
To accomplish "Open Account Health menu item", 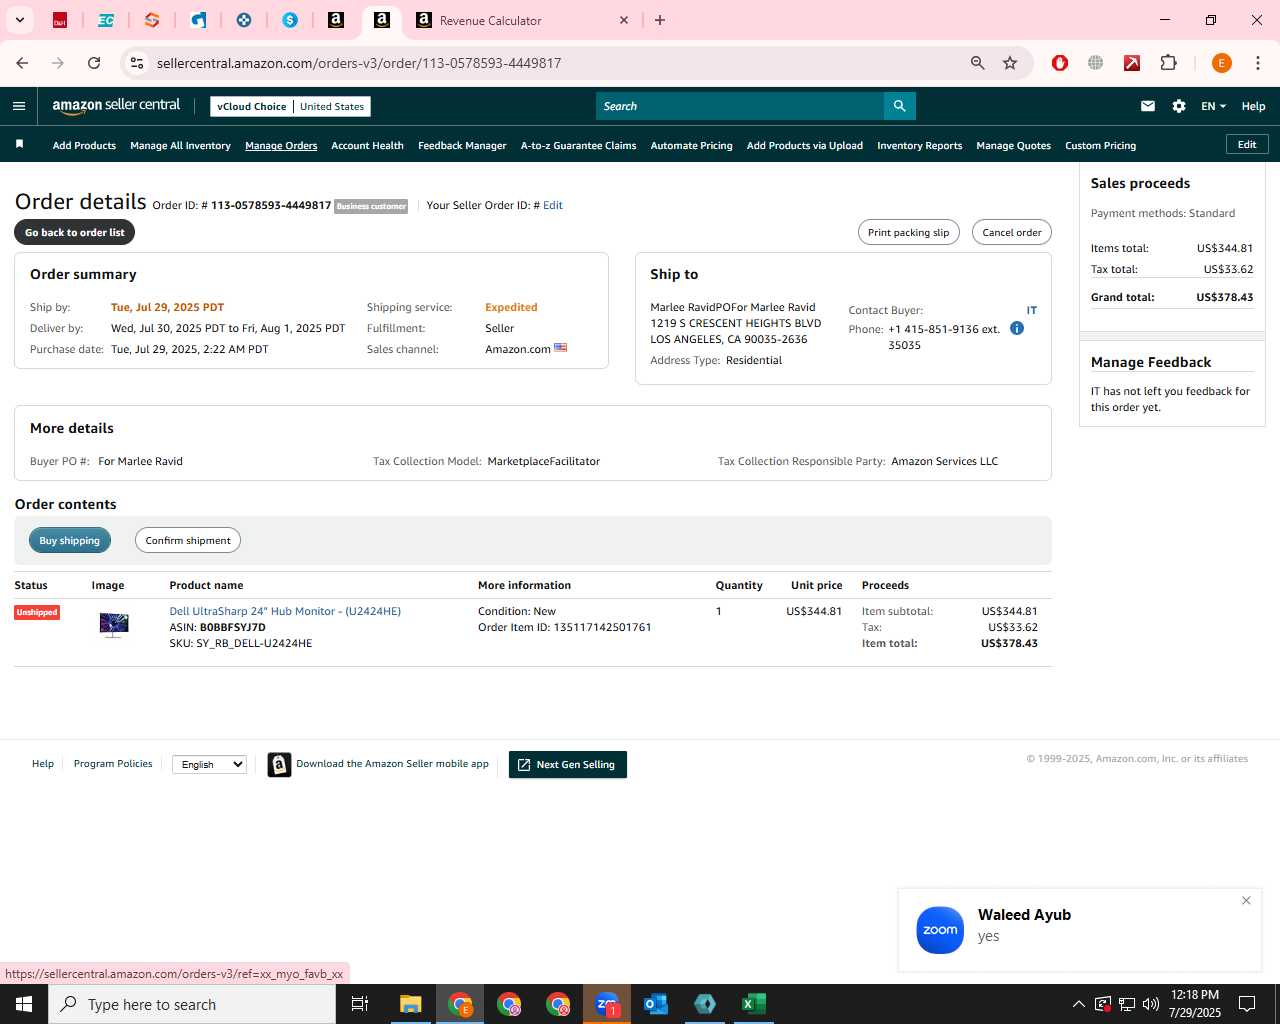I will click(x=367, y=145).
